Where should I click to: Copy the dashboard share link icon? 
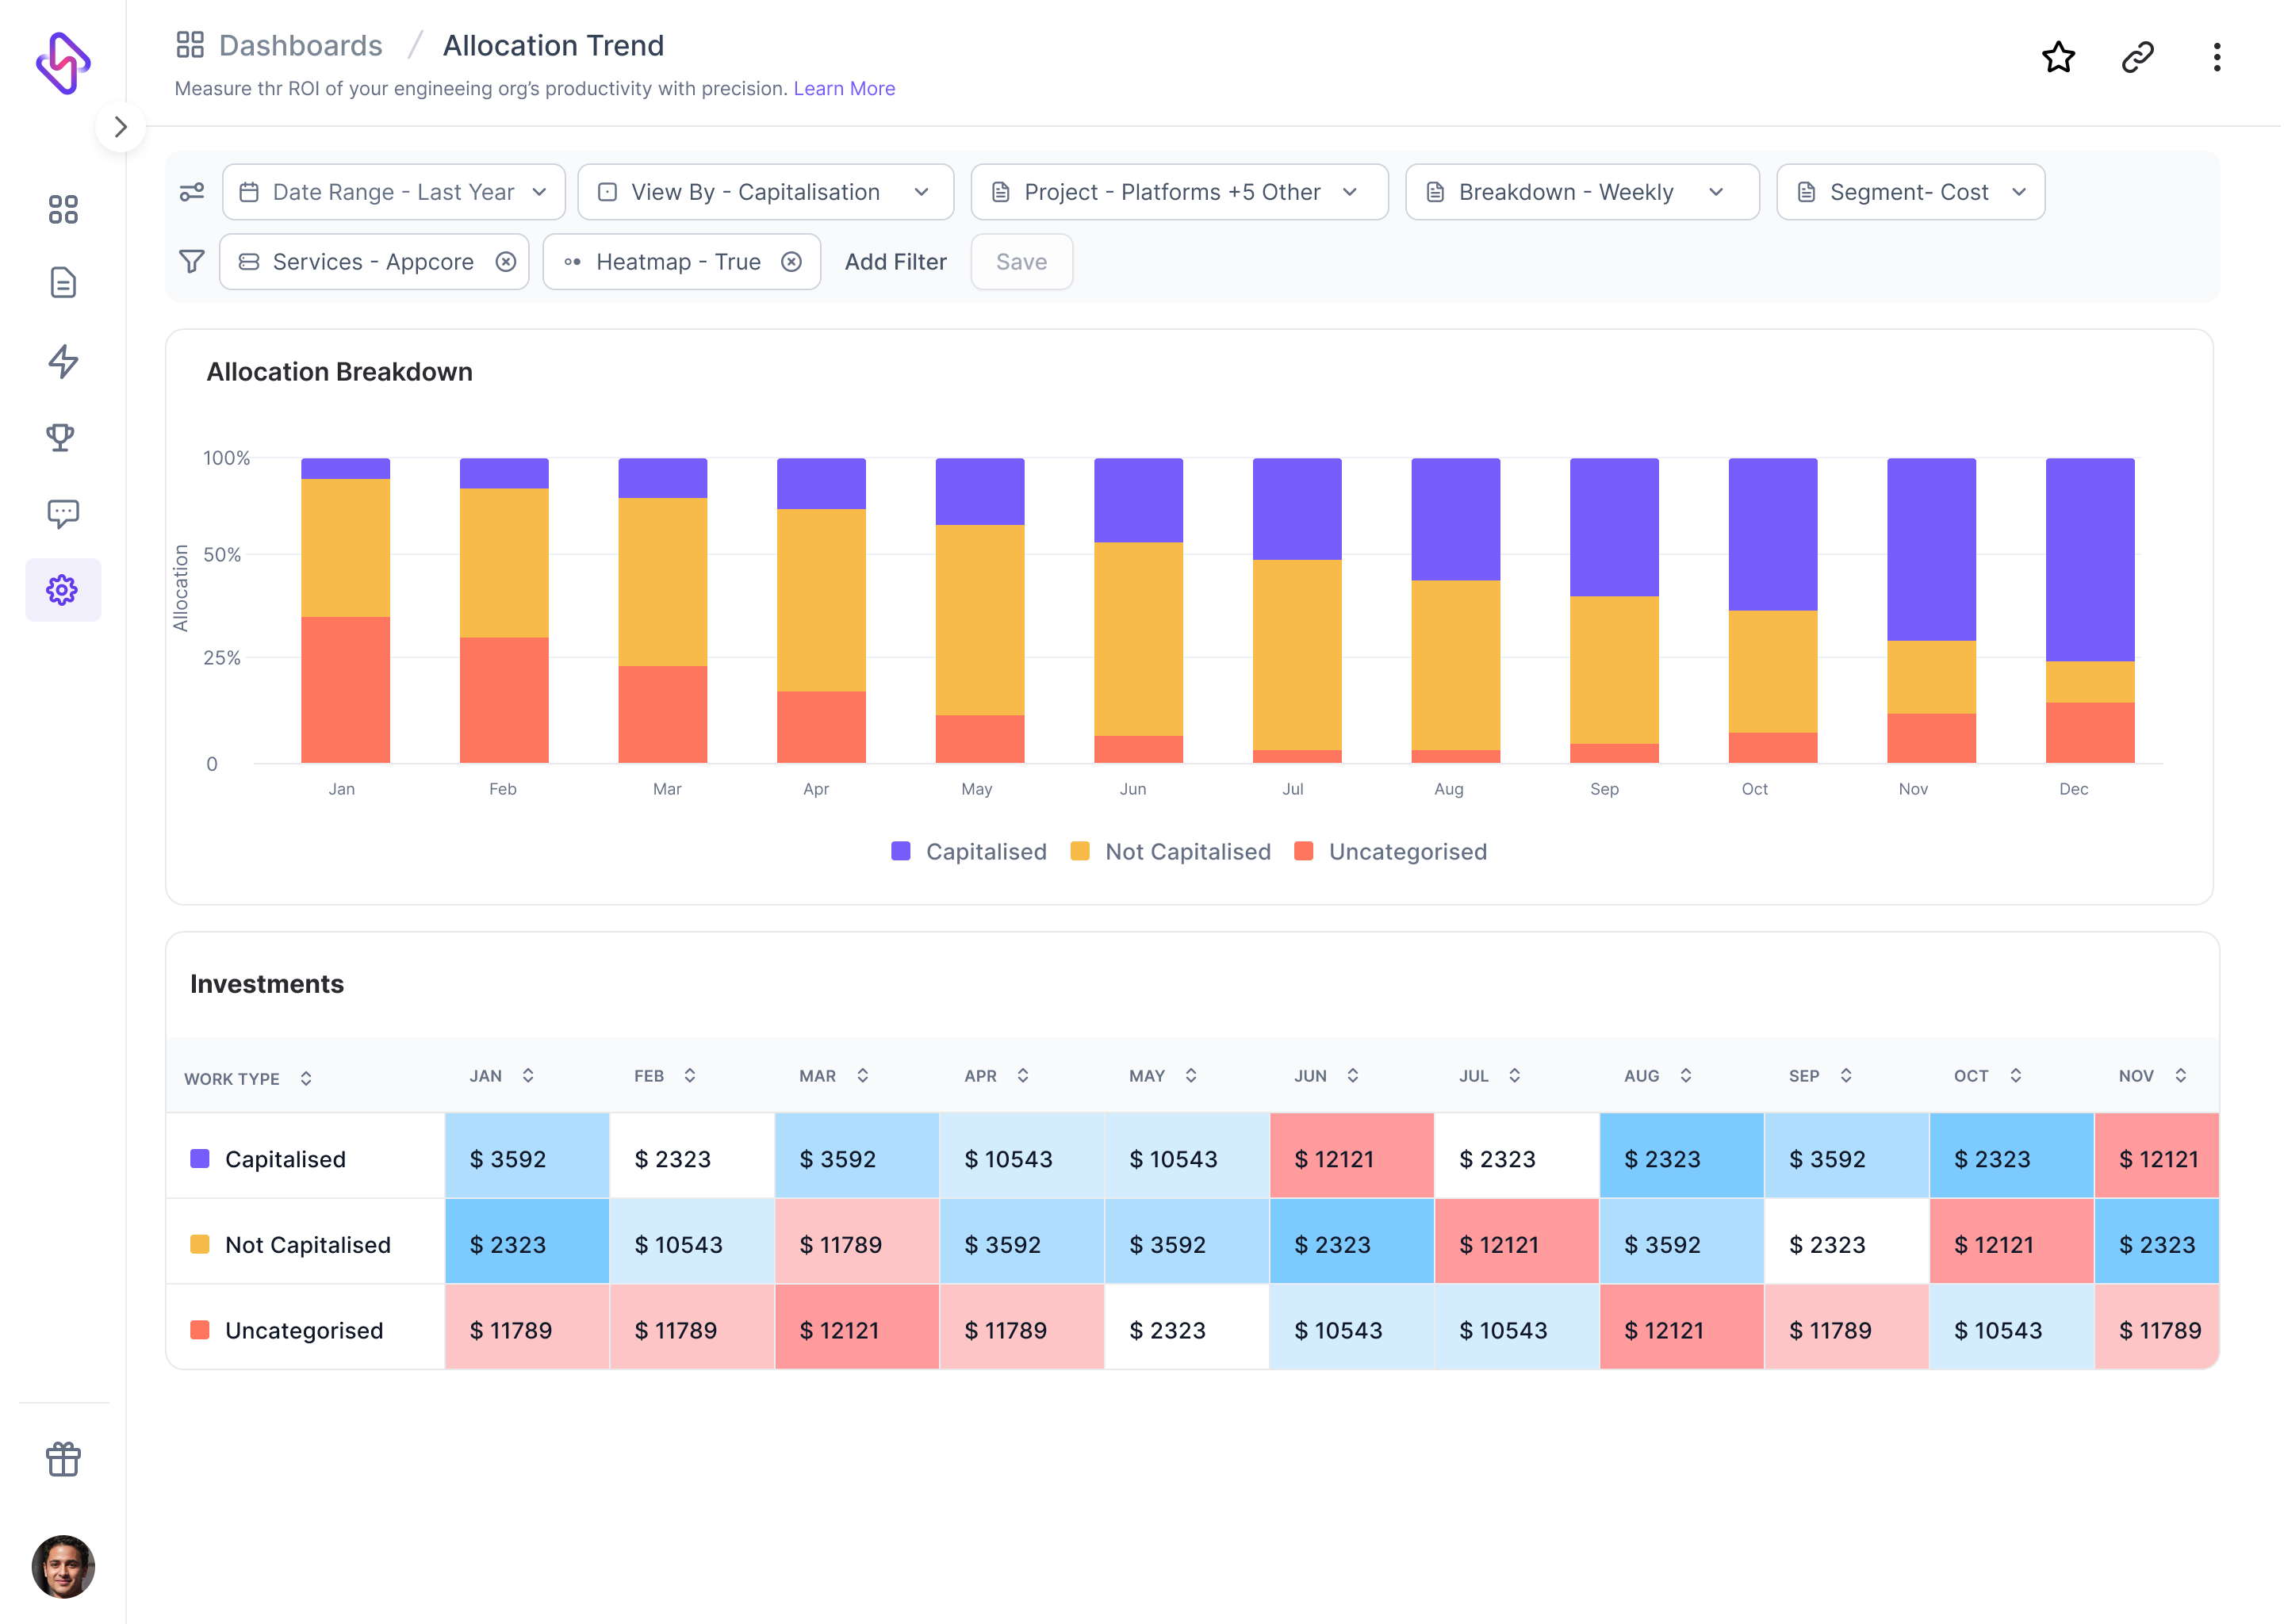point(2138,58)
